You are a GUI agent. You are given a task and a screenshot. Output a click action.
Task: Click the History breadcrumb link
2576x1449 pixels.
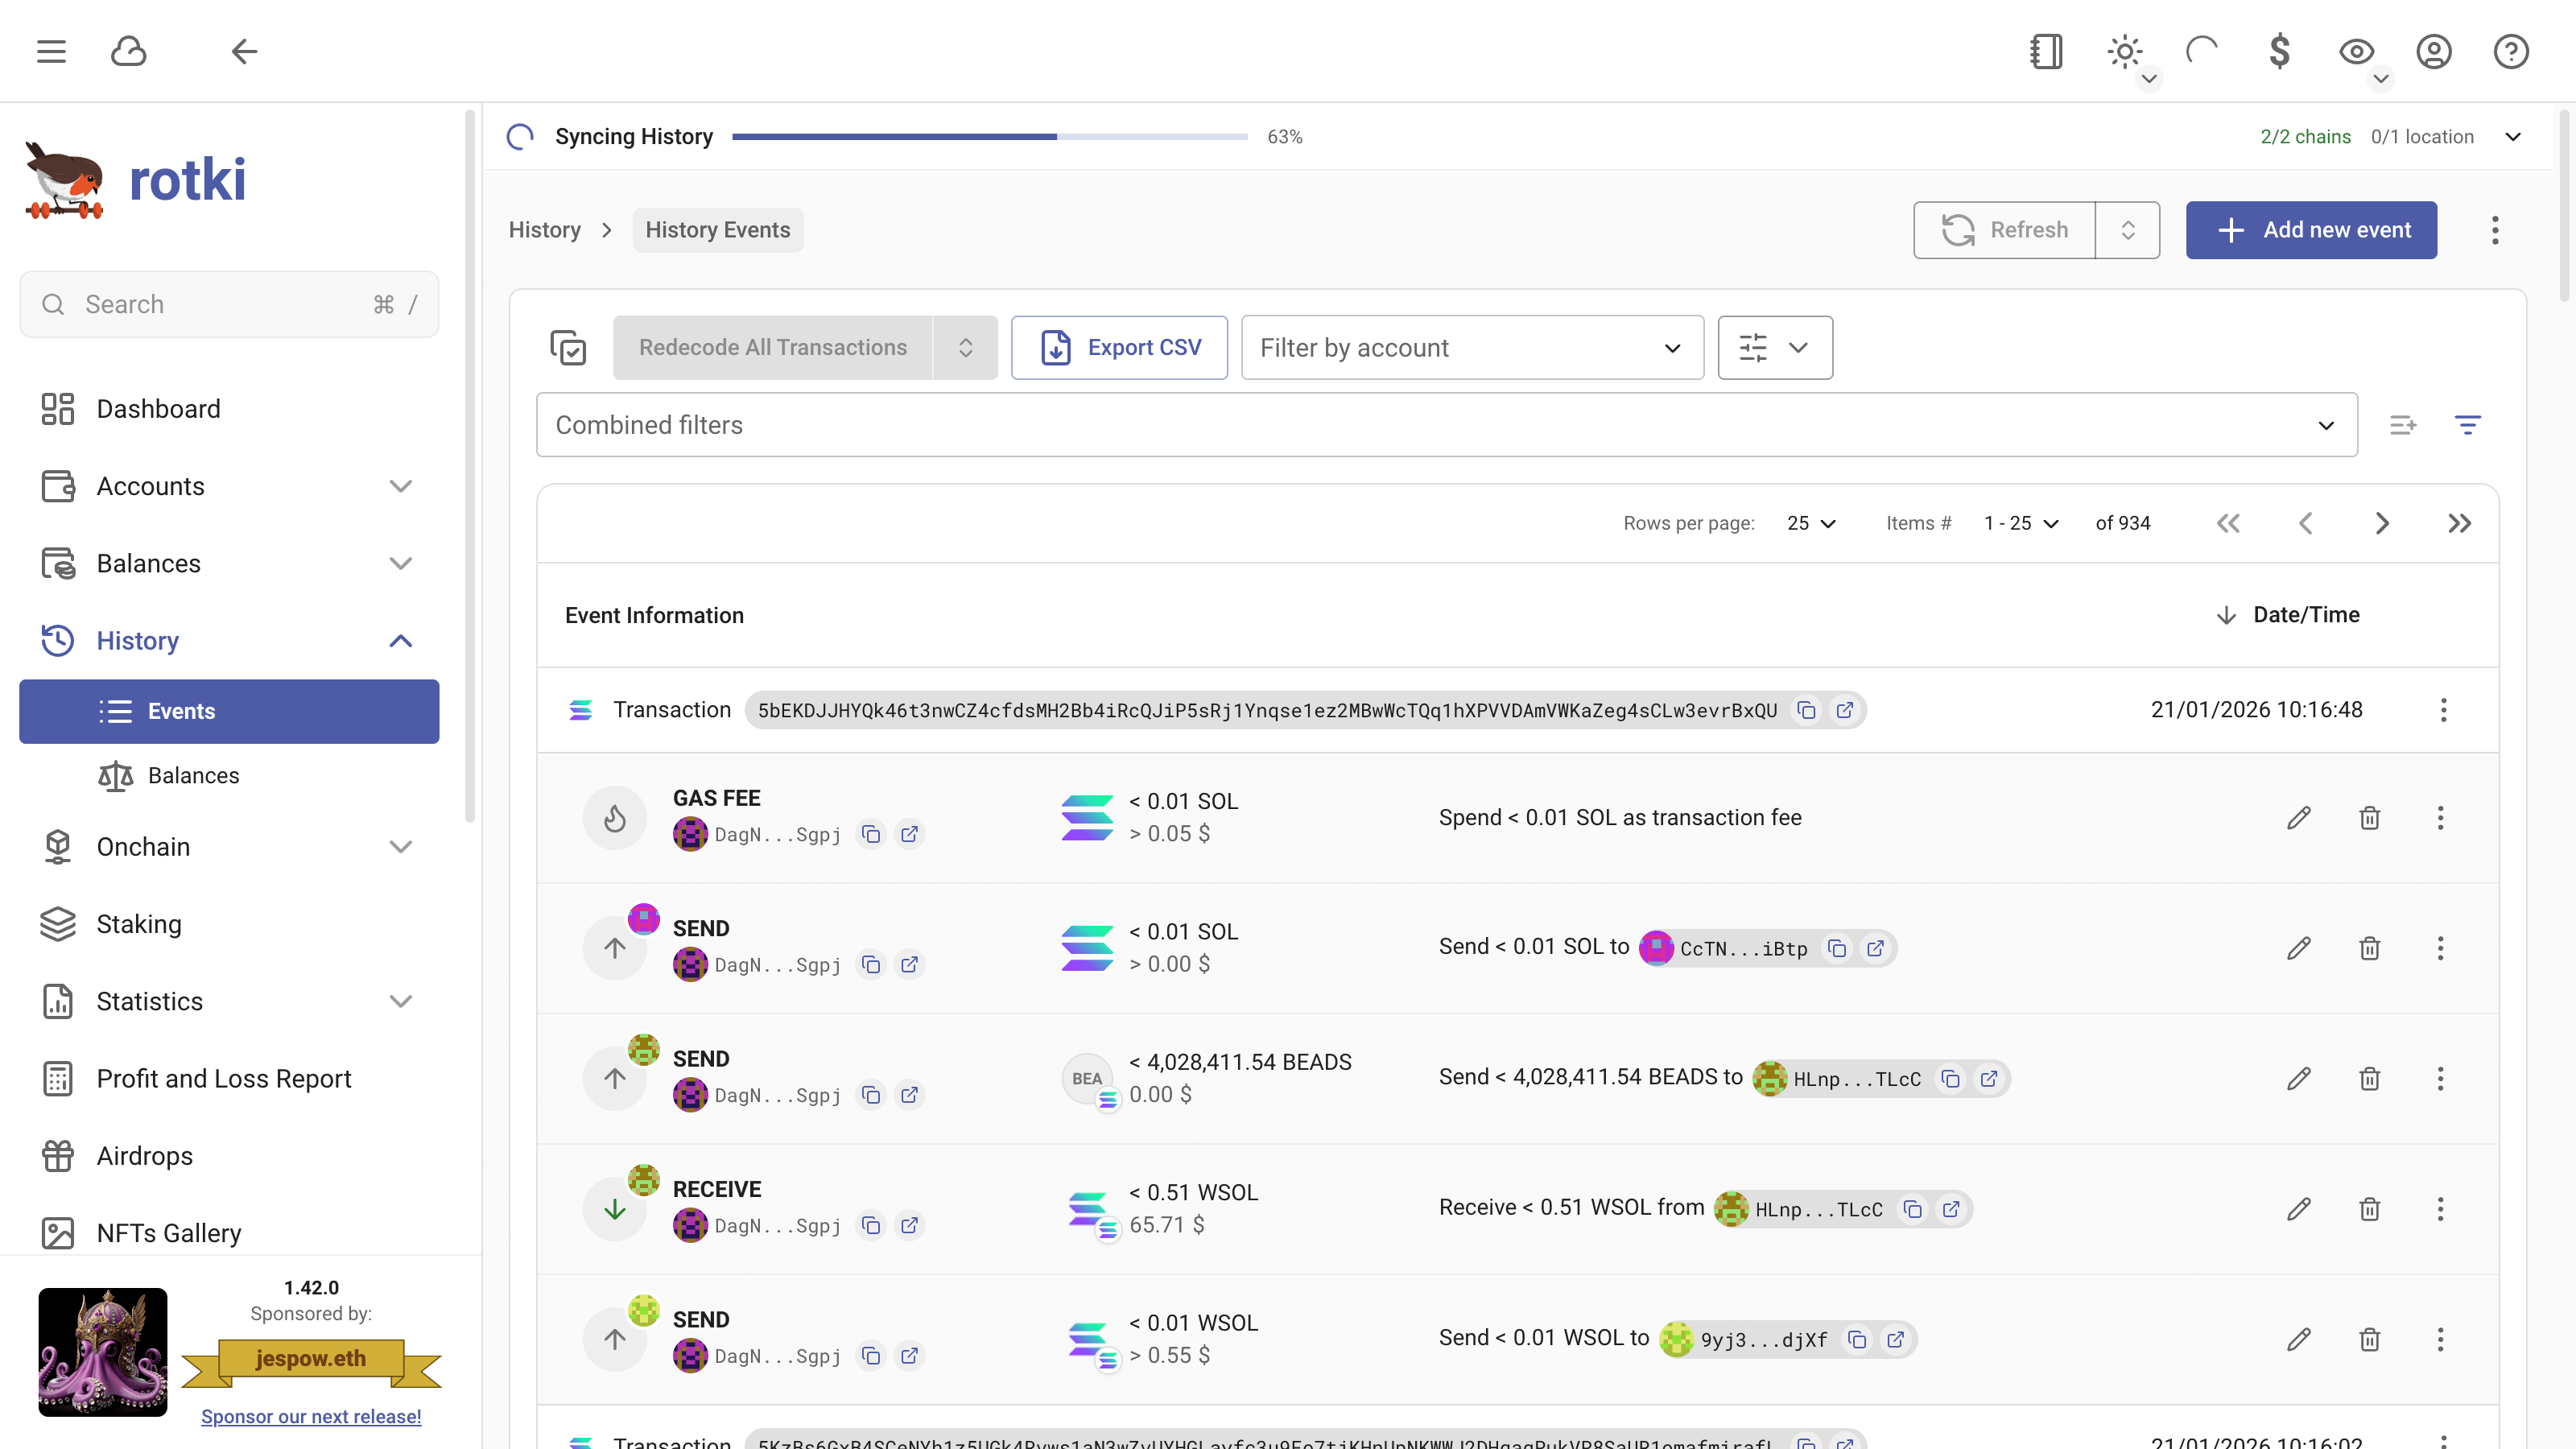pos(545,230)
